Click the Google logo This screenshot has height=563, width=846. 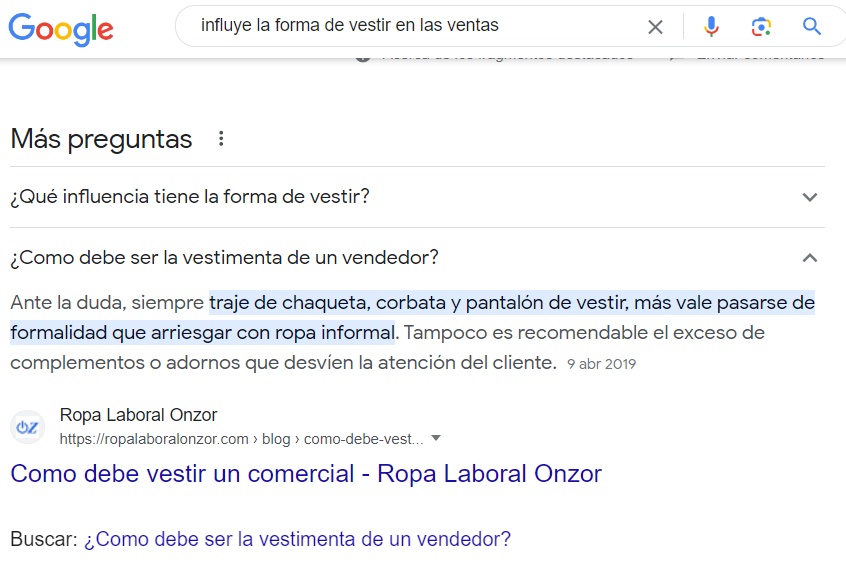pyautogui.click(x=61, y=29)
